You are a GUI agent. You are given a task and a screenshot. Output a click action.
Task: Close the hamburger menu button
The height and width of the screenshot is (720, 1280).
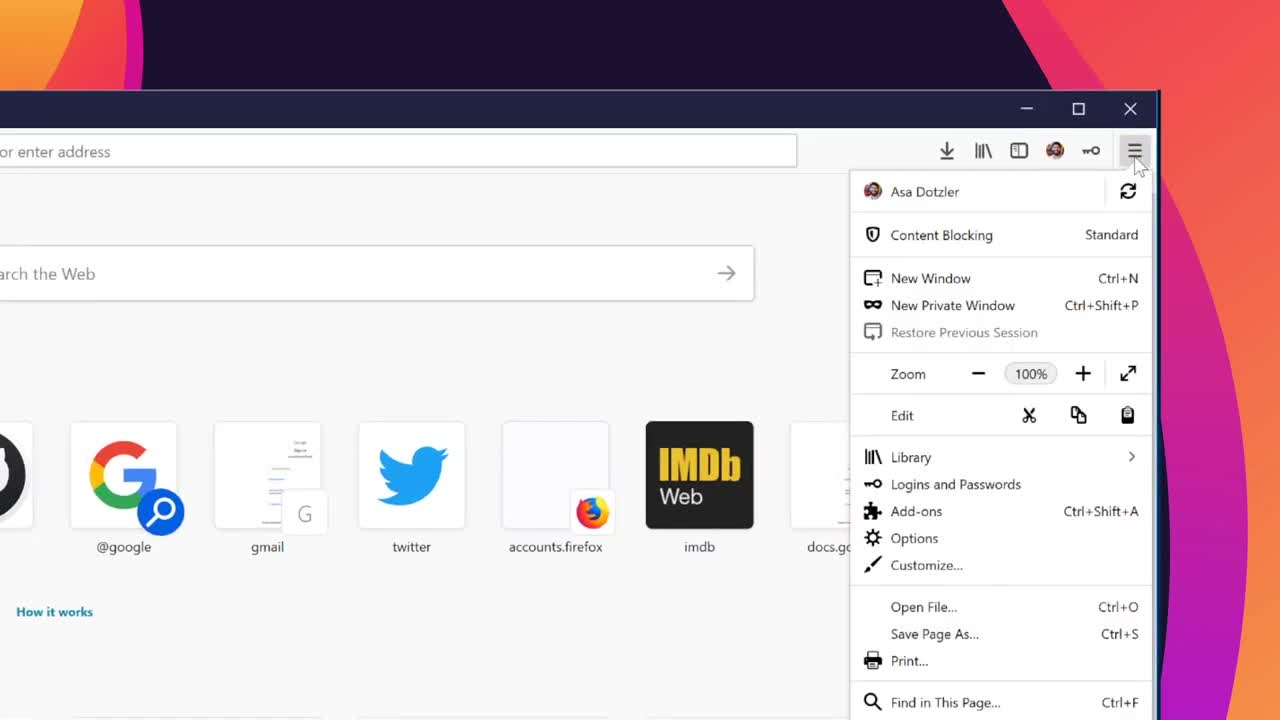point(1134,151)
